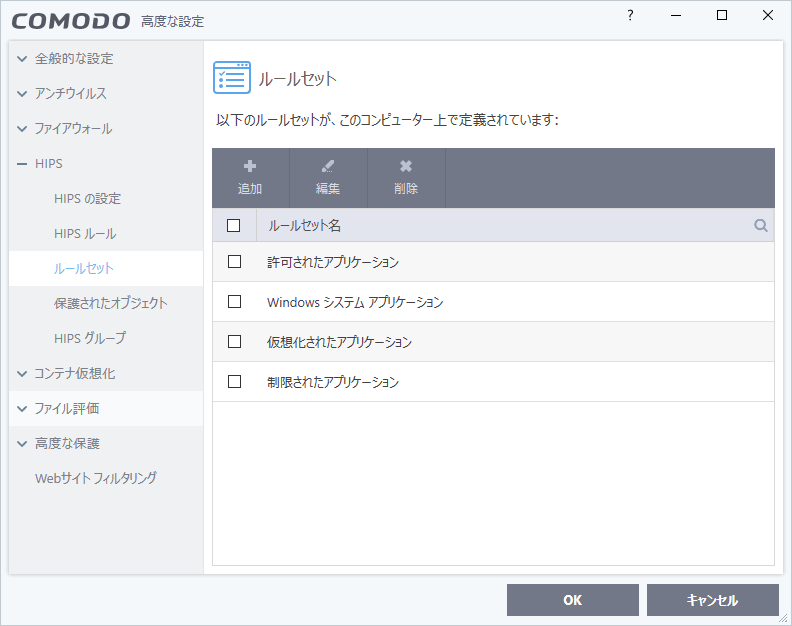792x626 pixels.
Task: Tick the 制限されたアプリケーション checkbox
Action: (x=235, y=382)
